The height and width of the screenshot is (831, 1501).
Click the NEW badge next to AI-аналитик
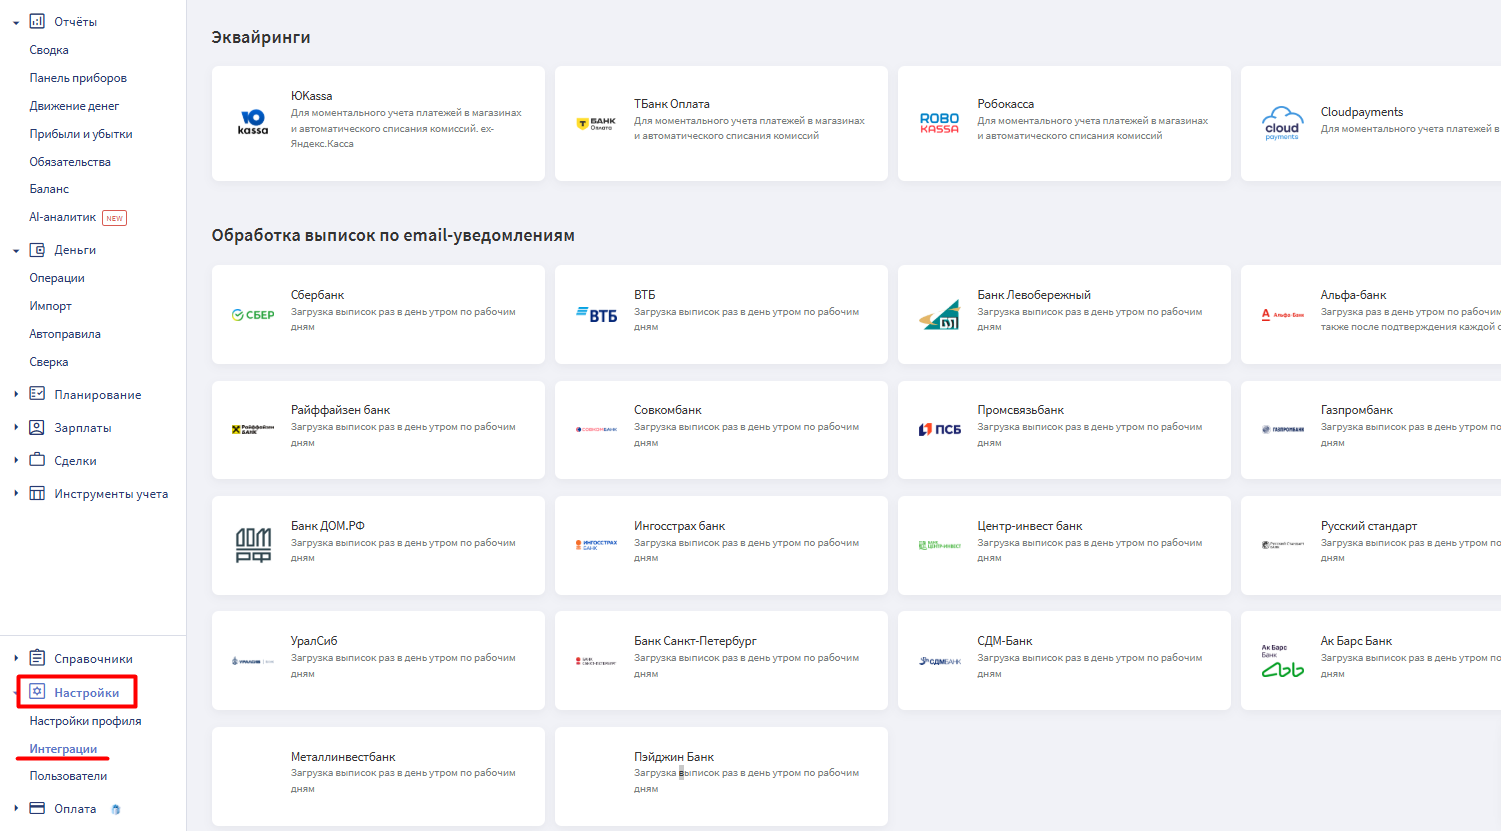click(115, 218)
